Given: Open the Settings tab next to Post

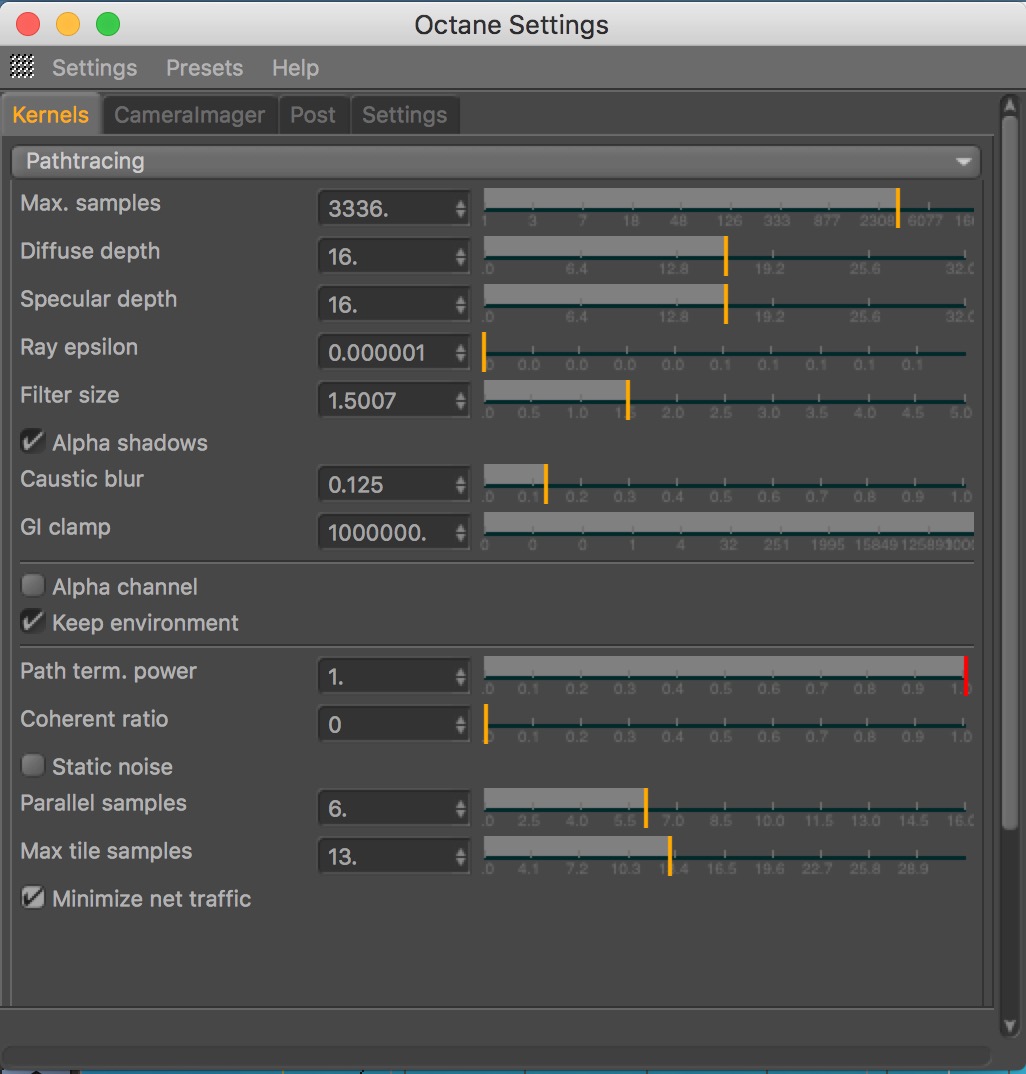Looking at the screenshot, I should tap(404, 114).
